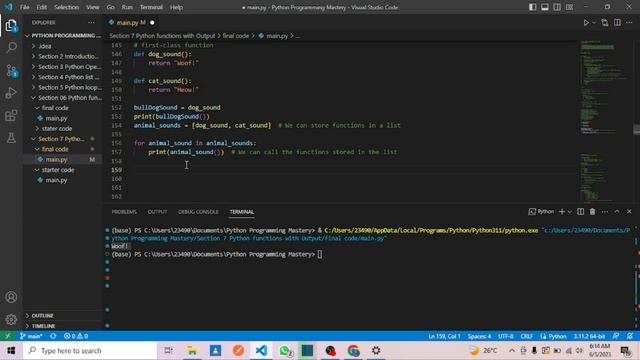Synchronize changes from status bar
This screenshot has width=640, height=360.
pyautogui.click(x=53, y=336)
